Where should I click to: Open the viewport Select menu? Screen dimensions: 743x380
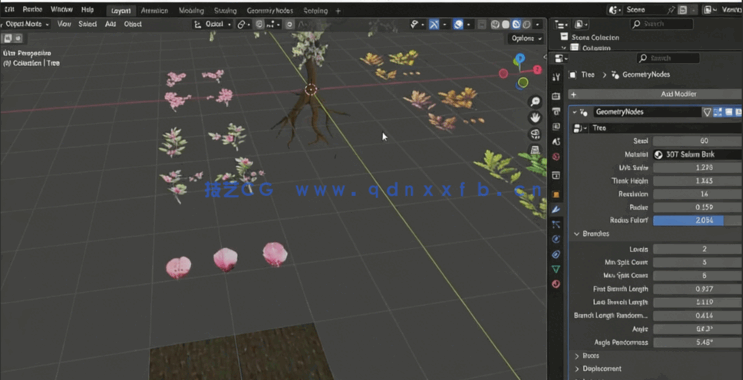point(88,24)
